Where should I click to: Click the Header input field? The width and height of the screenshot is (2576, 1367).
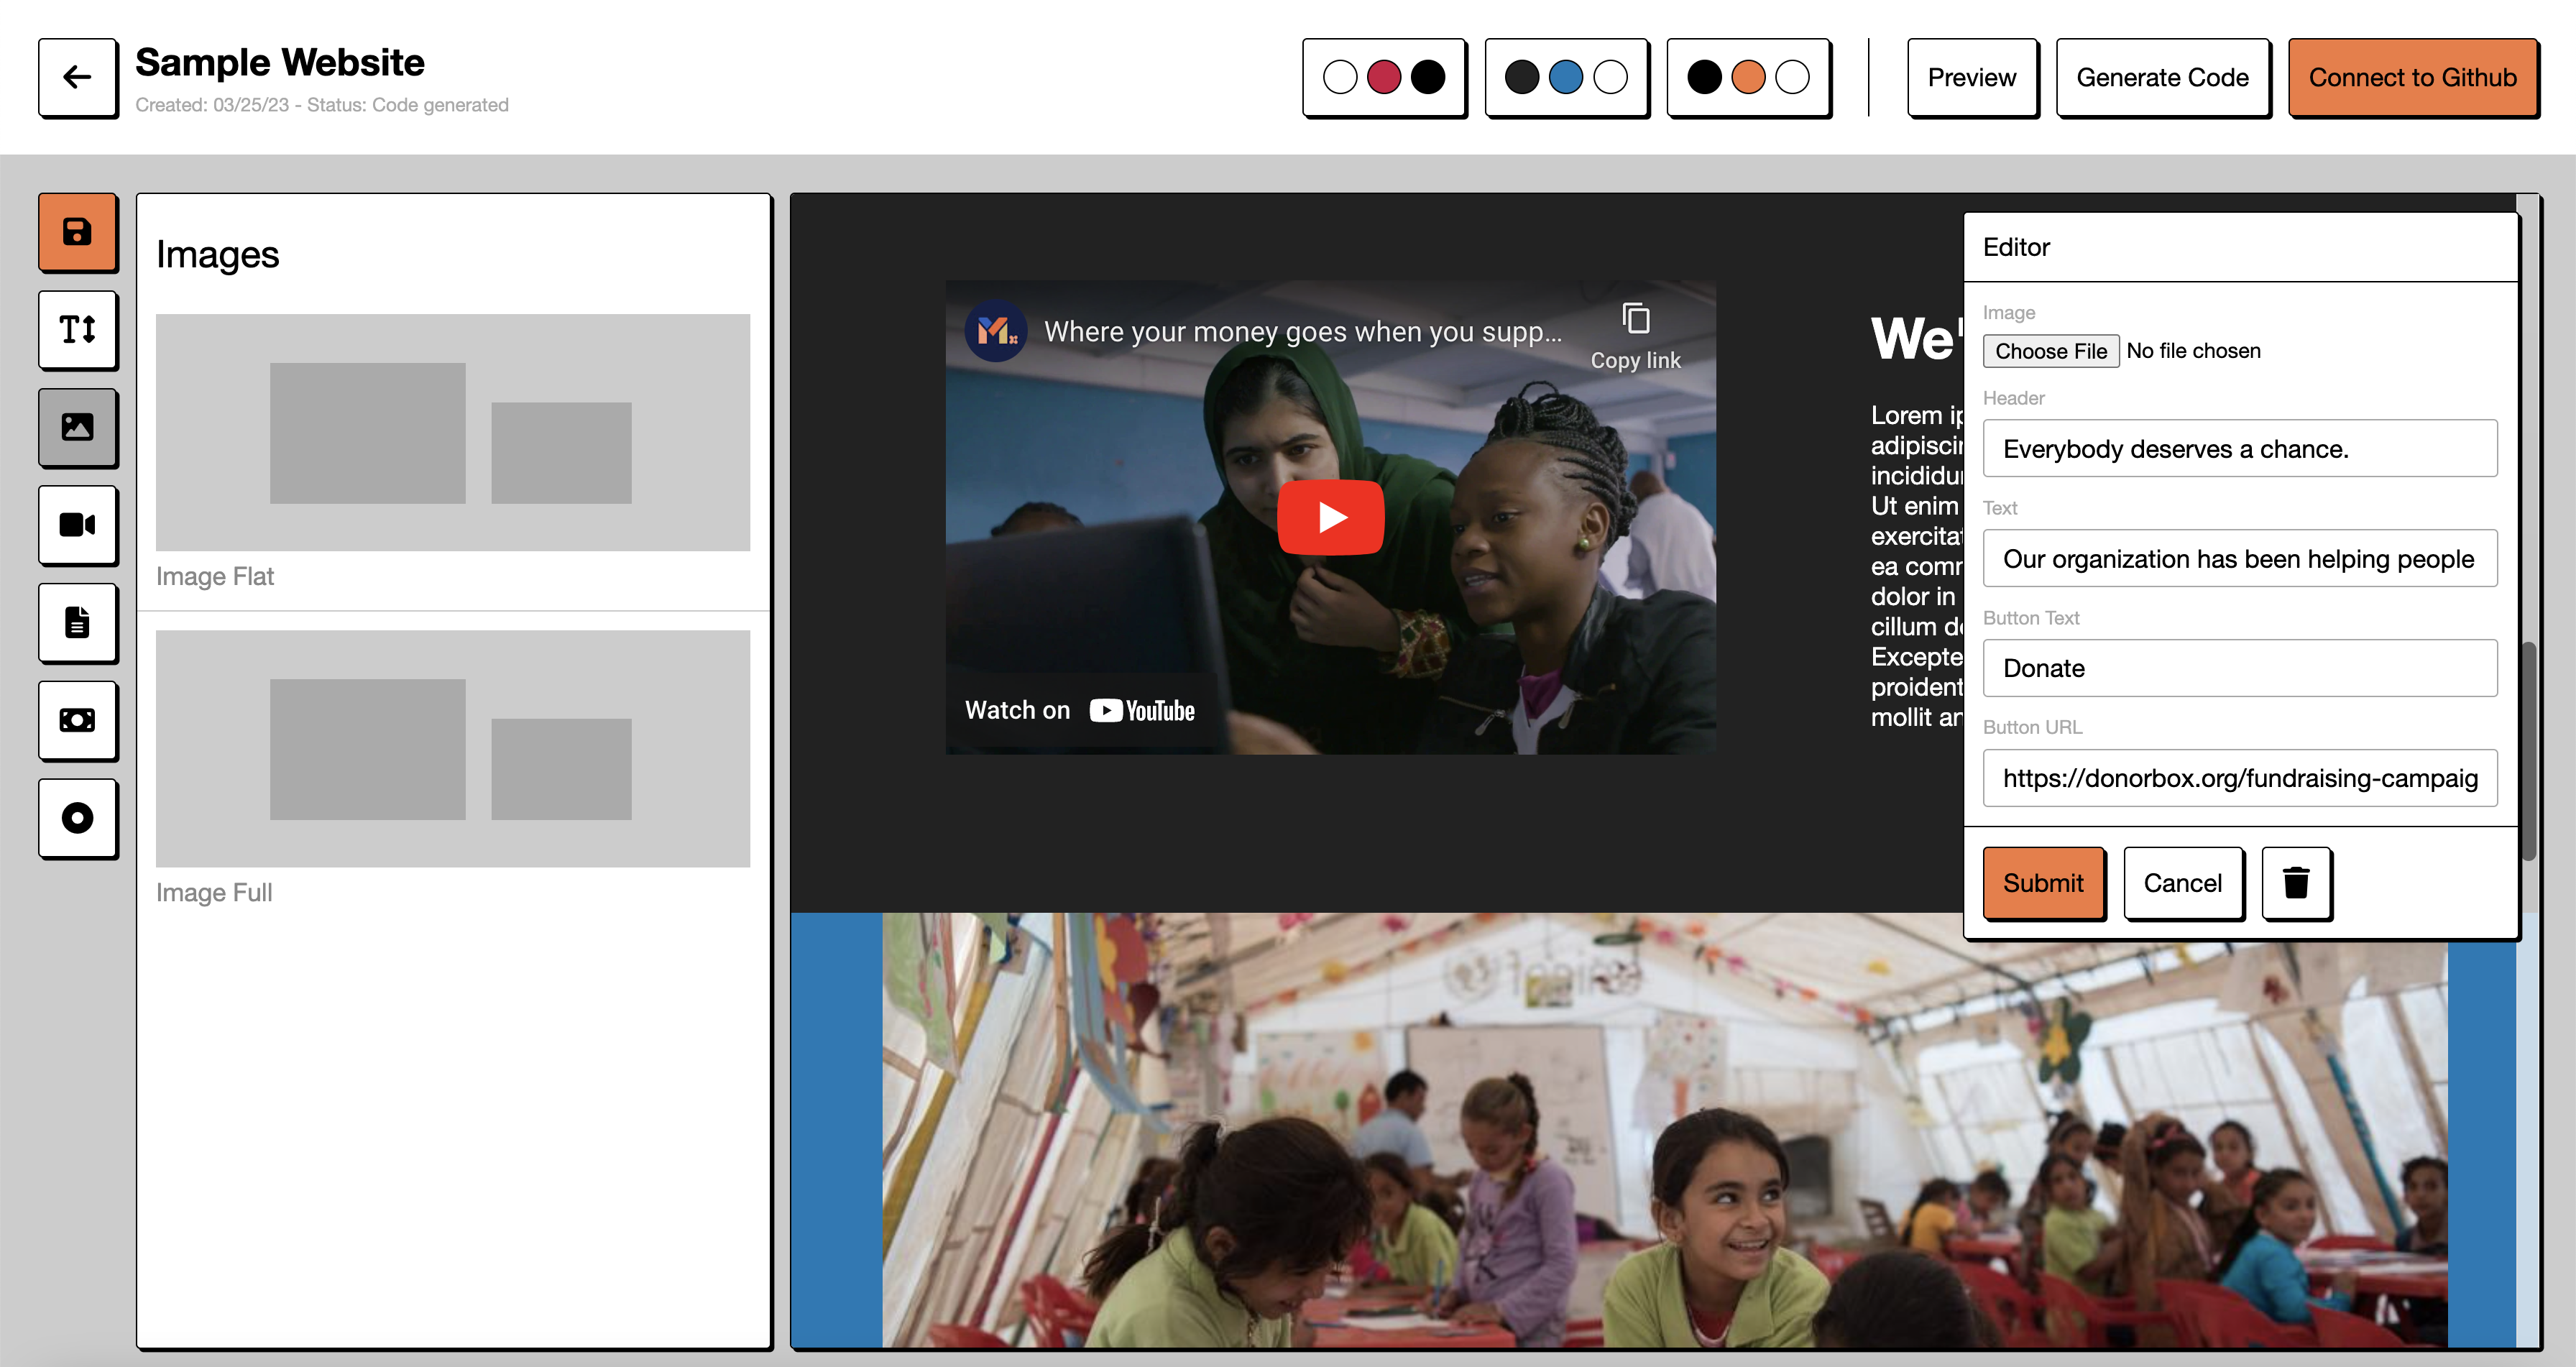coord(2239,449)
